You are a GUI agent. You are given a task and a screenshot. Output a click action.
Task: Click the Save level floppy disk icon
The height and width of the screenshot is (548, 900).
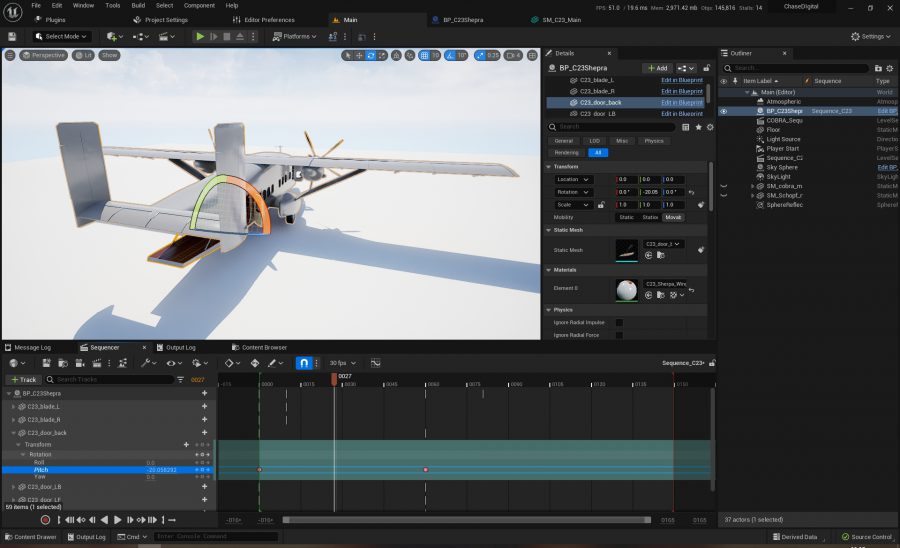[11, 36]
